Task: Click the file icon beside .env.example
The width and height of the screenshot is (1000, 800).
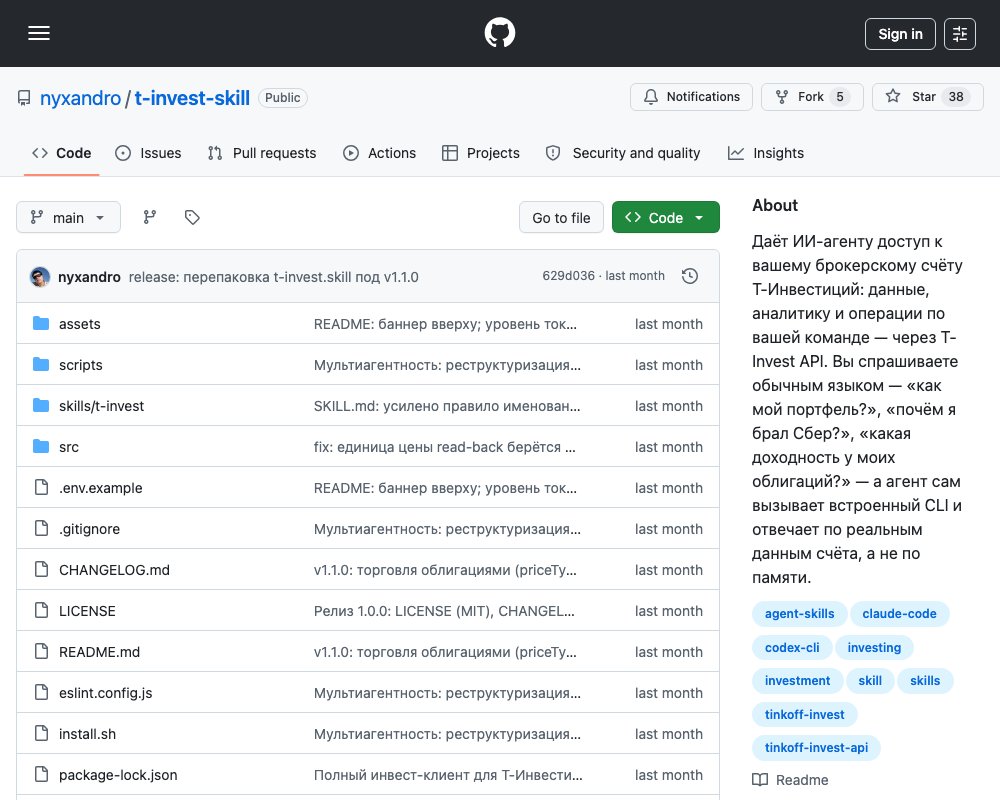Action: 41,487
